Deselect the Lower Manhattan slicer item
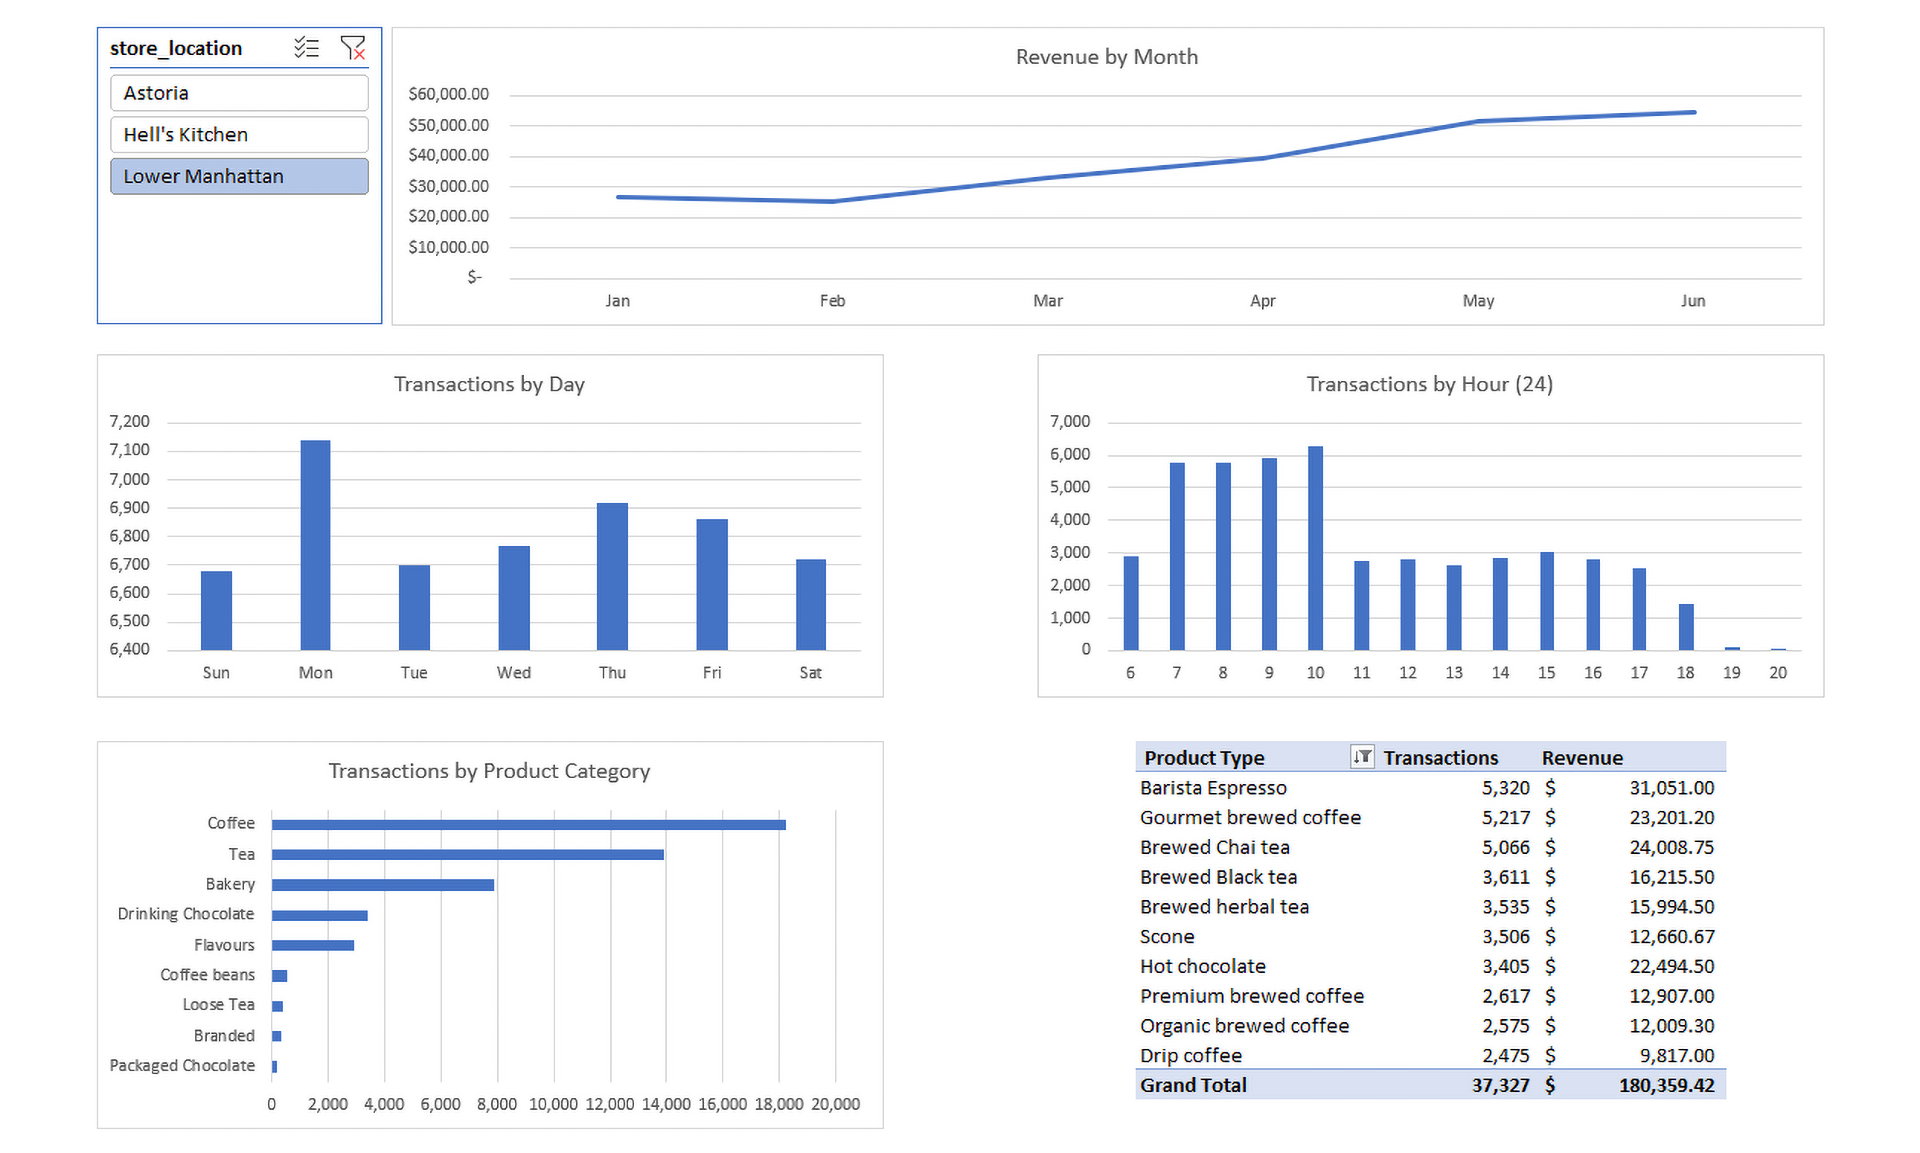The image size is (1920, 1153). click(x=239, y=177)
